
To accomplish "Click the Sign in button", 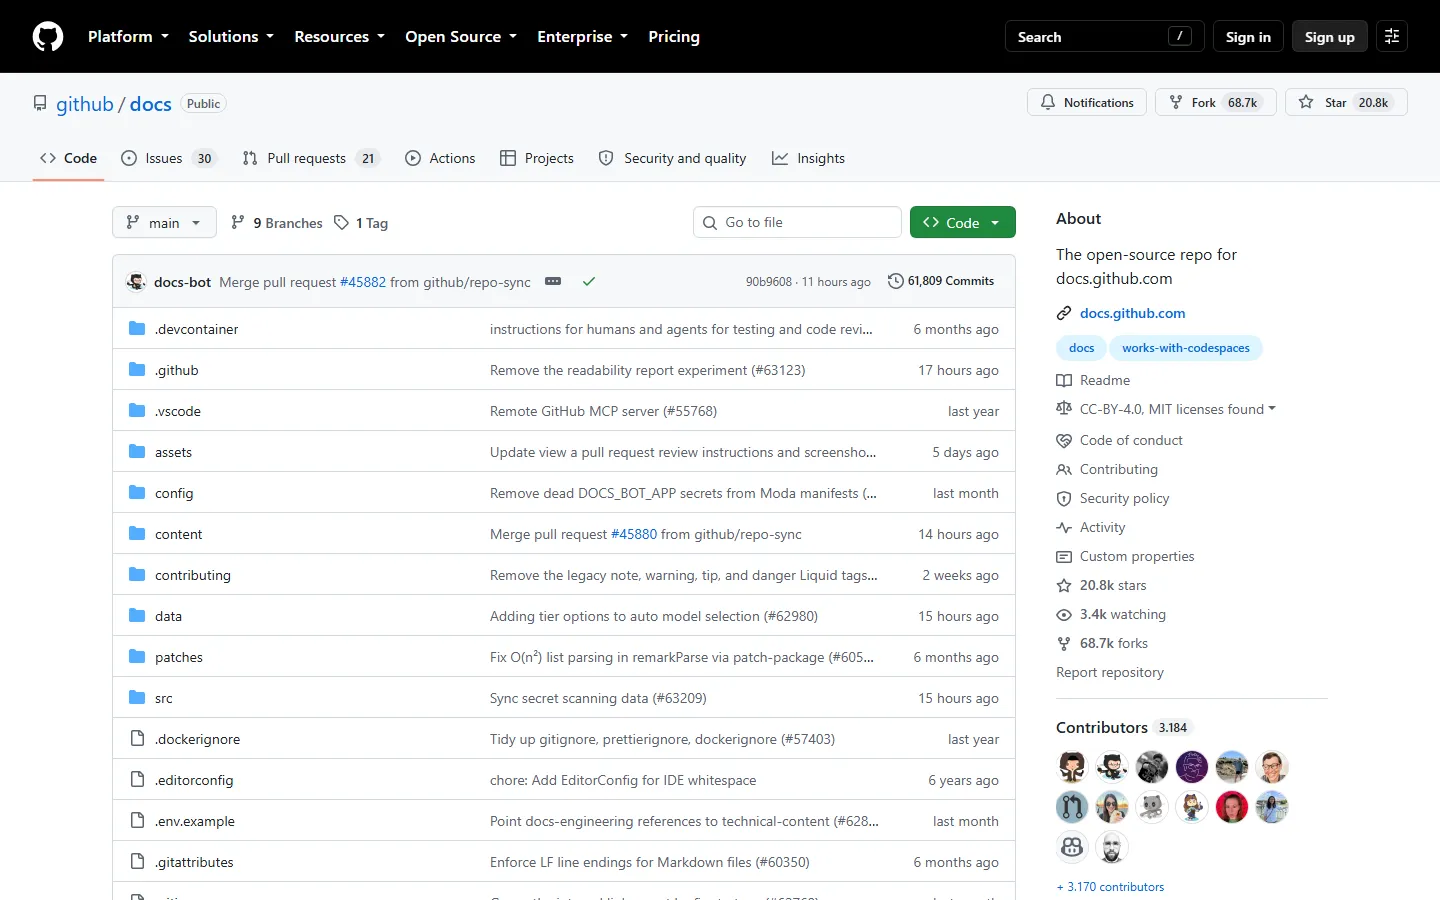I will coord(1248,37).
